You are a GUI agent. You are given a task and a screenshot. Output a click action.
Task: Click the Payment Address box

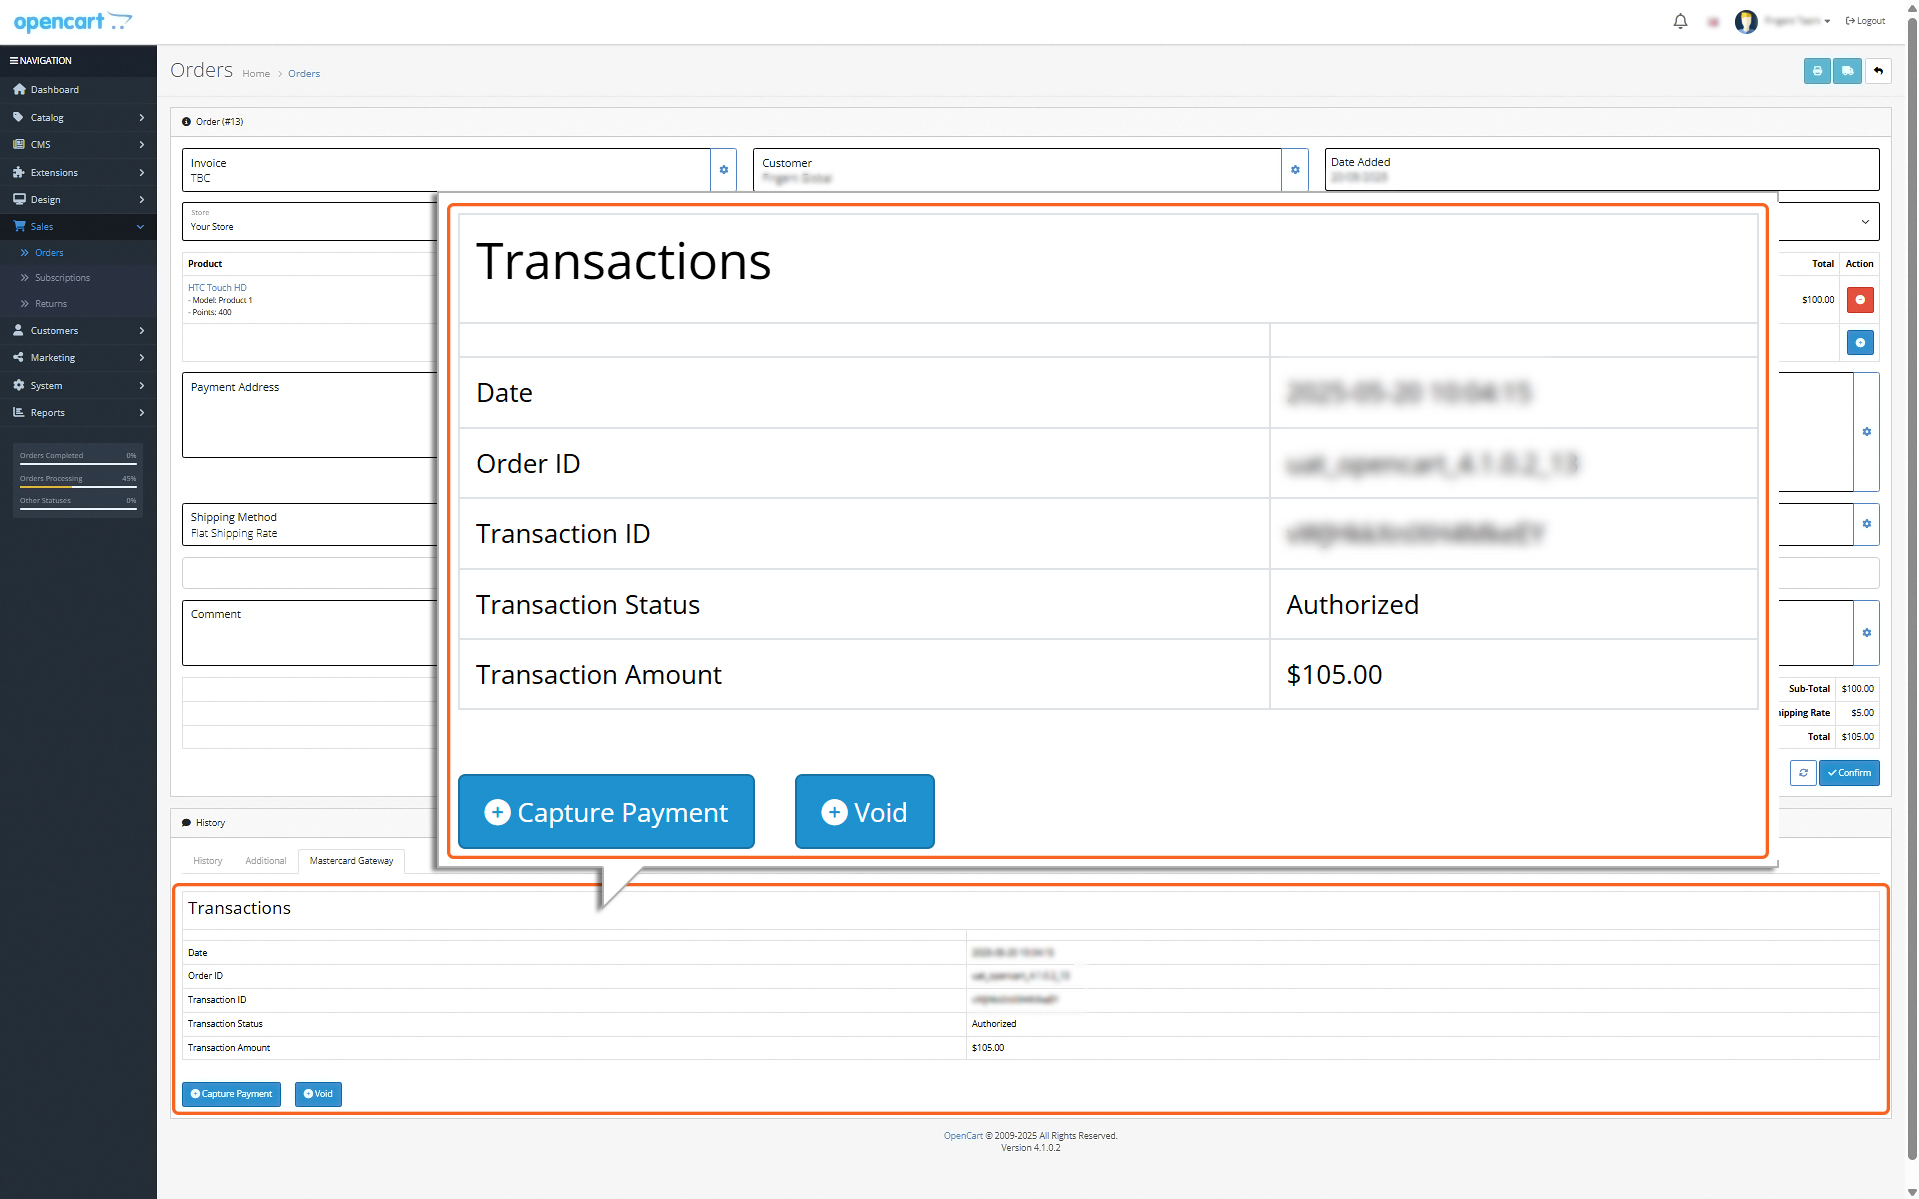pyautogui.click(x=310, y=415)
